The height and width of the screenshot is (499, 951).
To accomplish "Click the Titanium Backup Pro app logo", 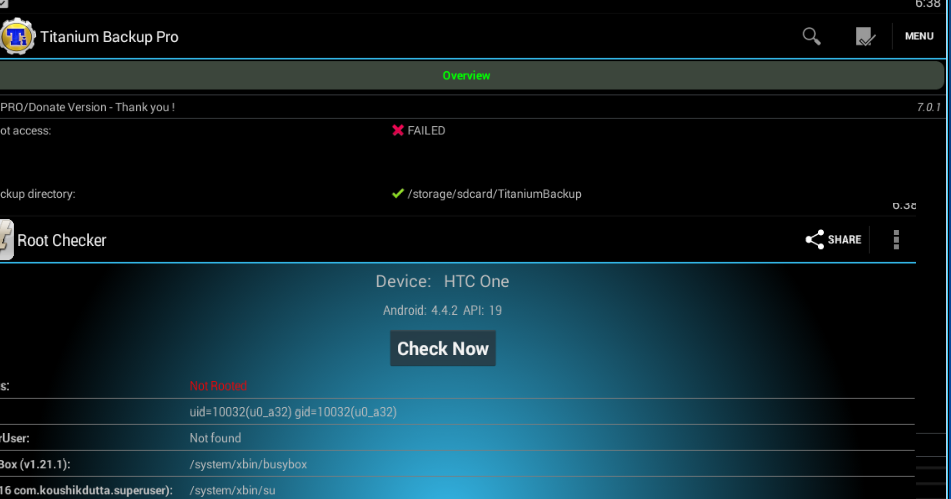I will click(x=17, y=36).
